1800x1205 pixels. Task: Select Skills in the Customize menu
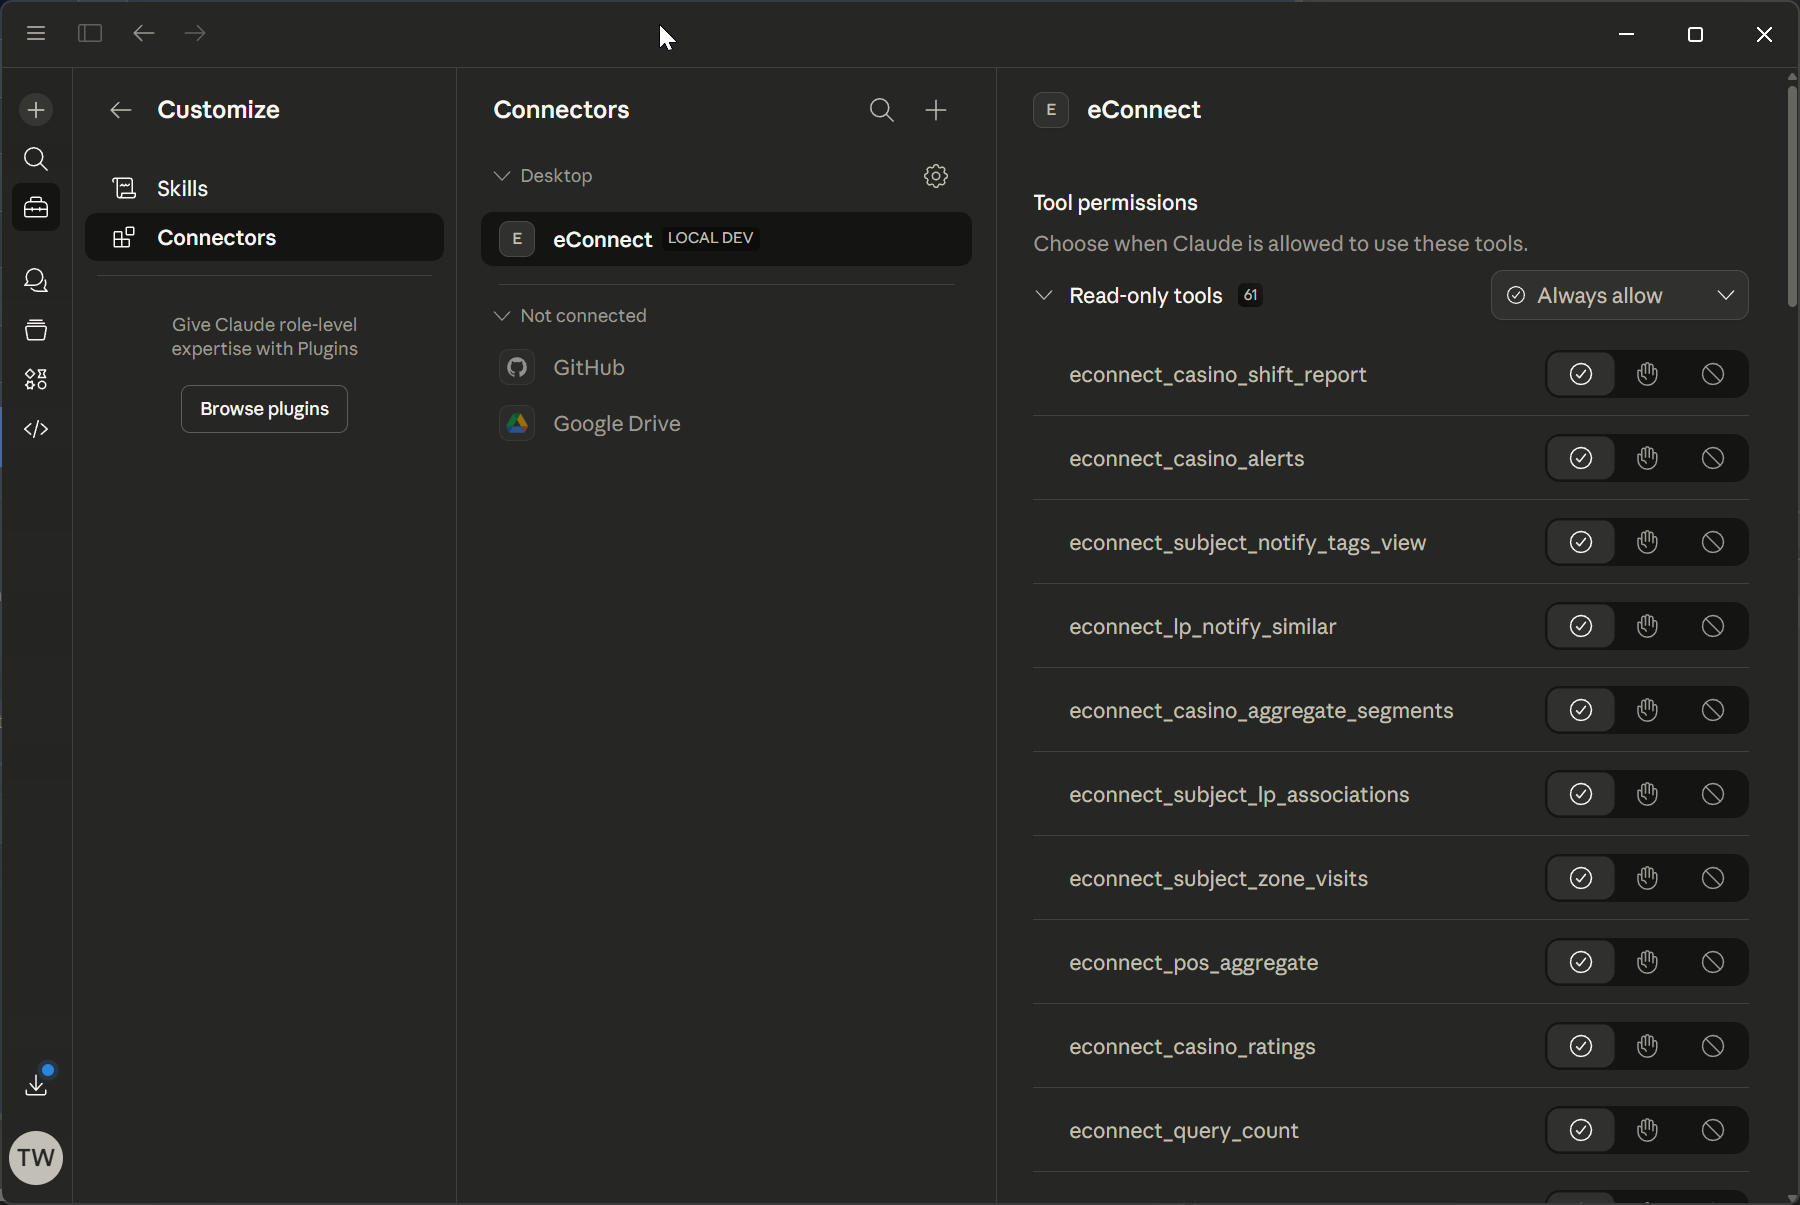click(x=183, y=188)
